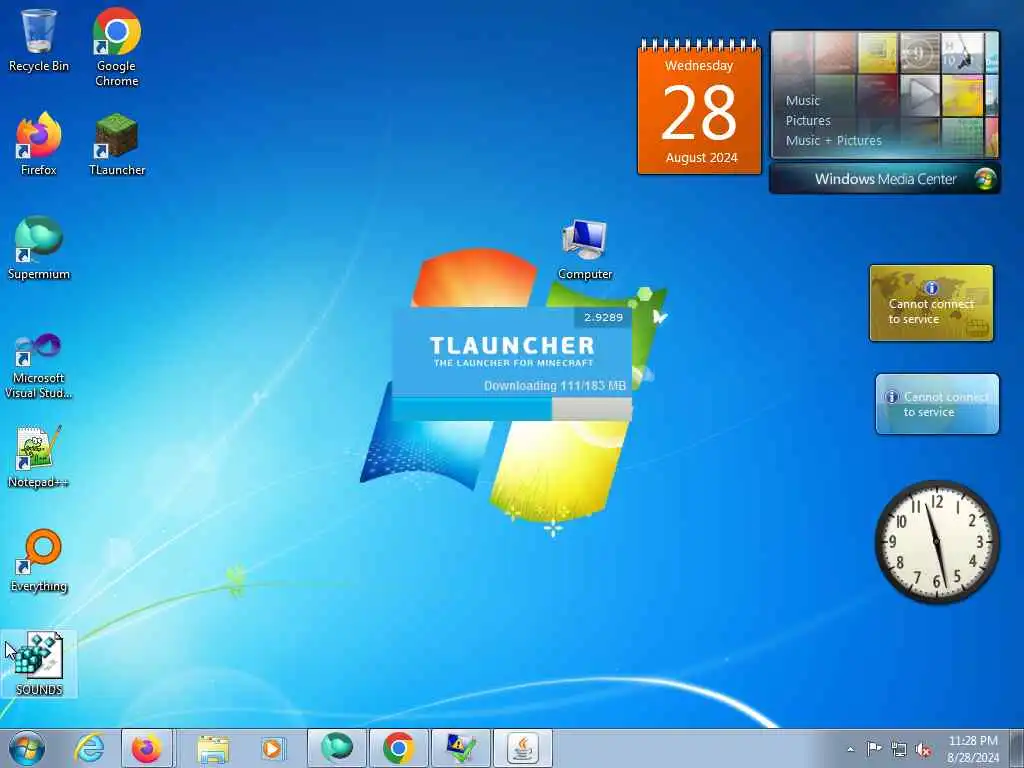1024x768 pixels.
Task: Switch to the Java taskbar program
Action: coord(522,748)
